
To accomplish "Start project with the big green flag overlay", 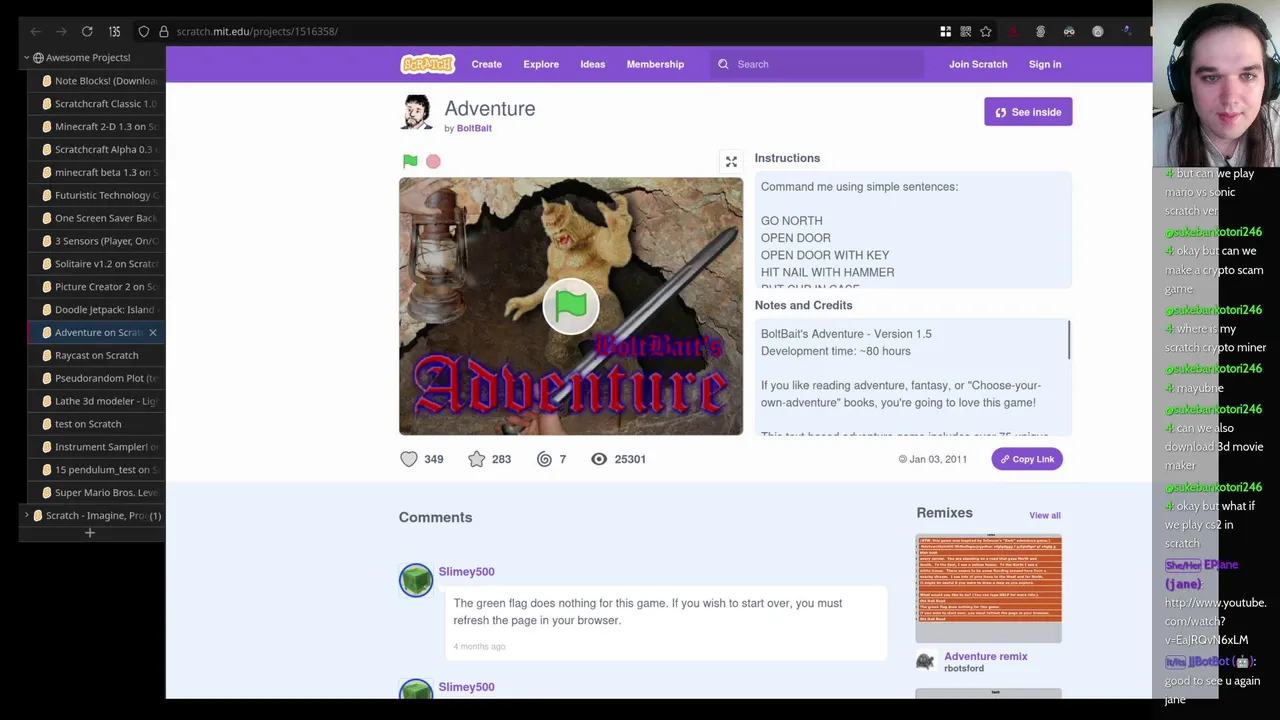I will click(x=571, y=306).
